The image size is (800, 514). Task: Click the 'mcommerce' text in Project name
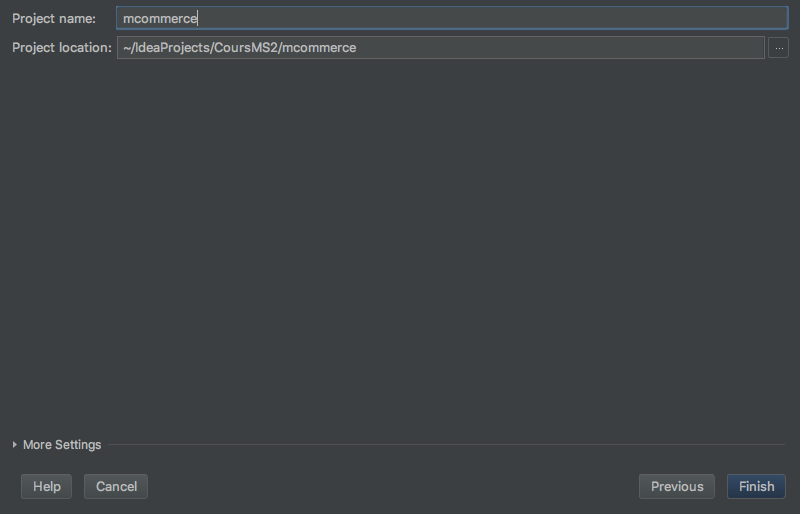pyautogui.click(x=160, y=18)
